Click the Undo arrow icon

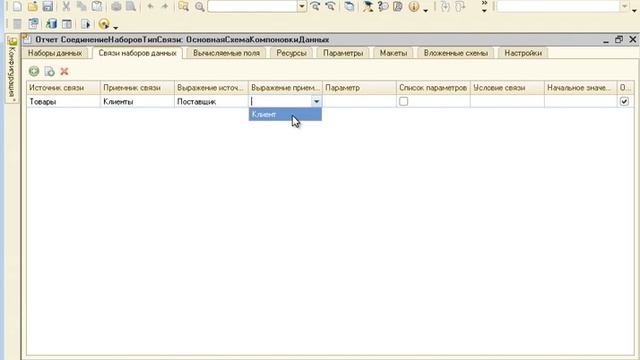(150, 6)
